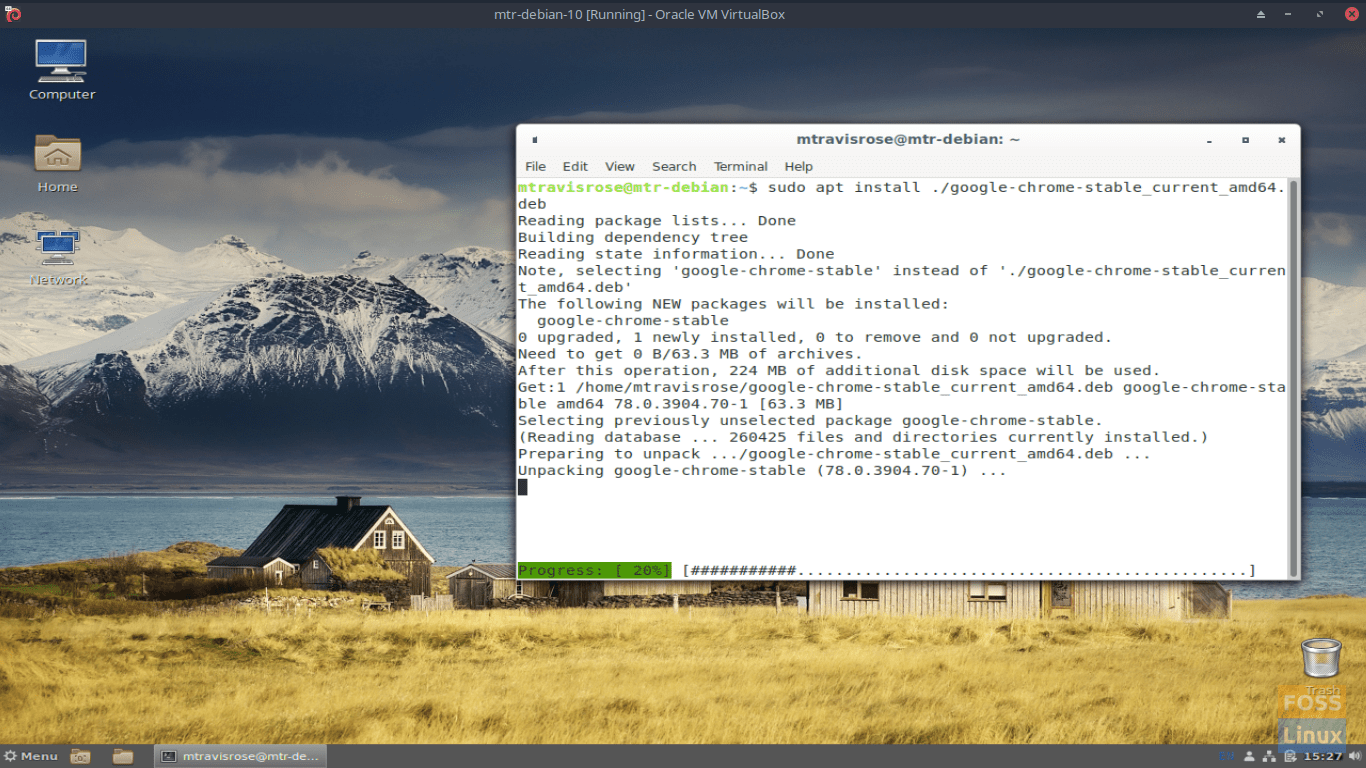1366x768 pixels.
Task: Click the volume speaker tray icon
Action: pyautogui.click(x=1355, y=756)
